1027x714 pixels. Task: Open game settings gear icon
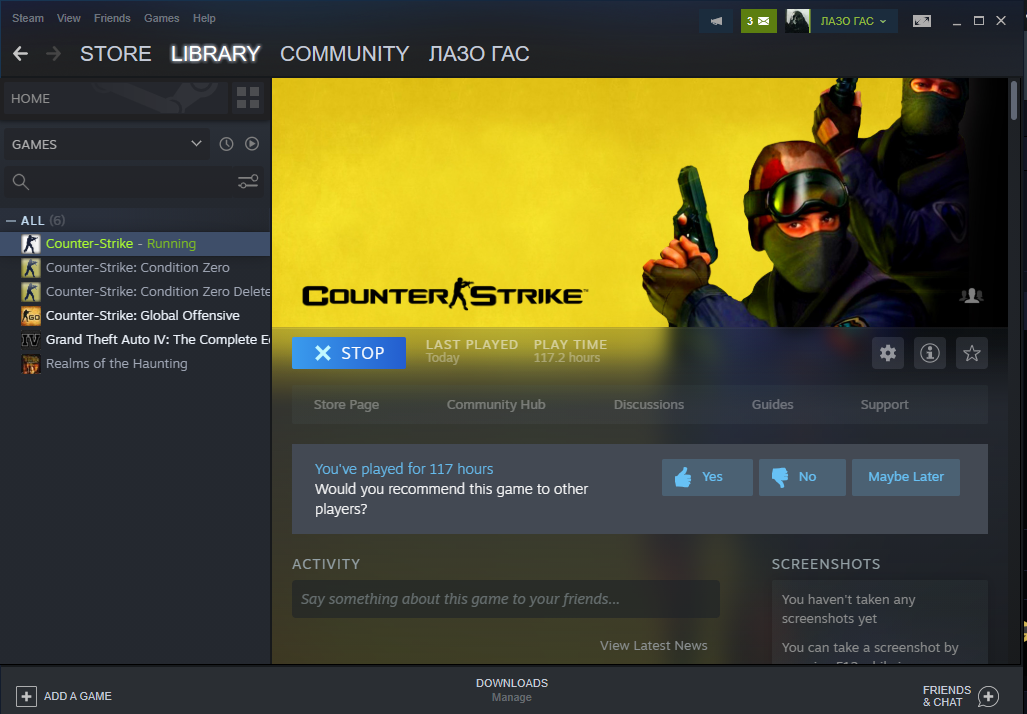tap(887, 353)
